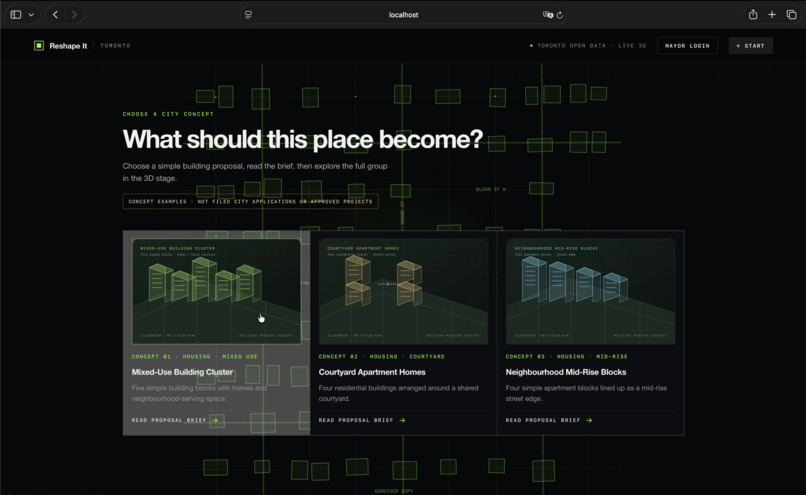This screenshot has width=806, height=495.
Task: Click Concept 01 Housing Mixed Use tag
Action: (194, 356)
